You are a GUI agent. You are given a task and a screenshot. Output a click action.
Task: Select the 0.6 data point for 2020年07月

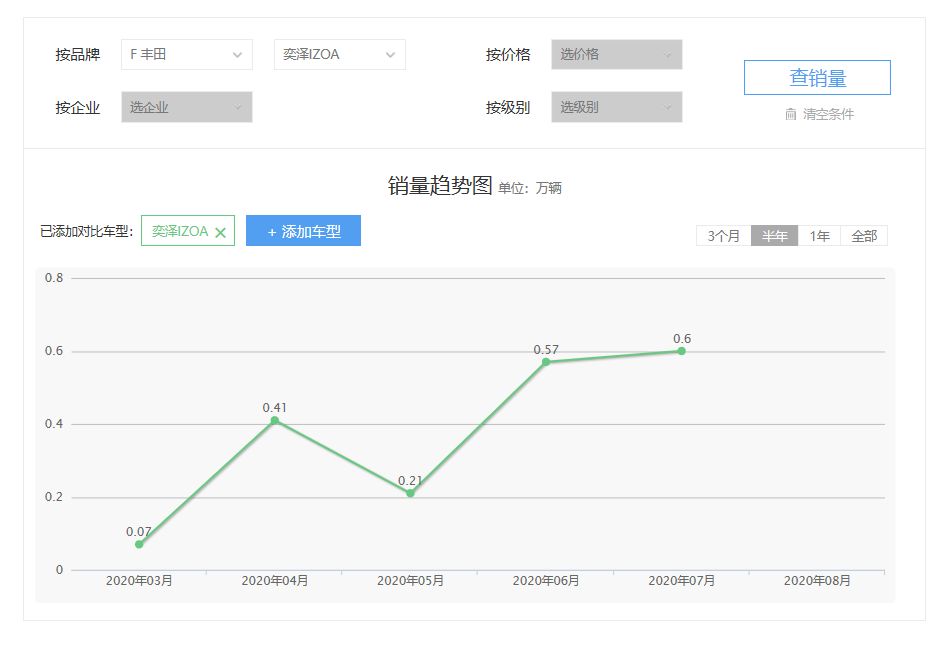click(x=681, y=351)
